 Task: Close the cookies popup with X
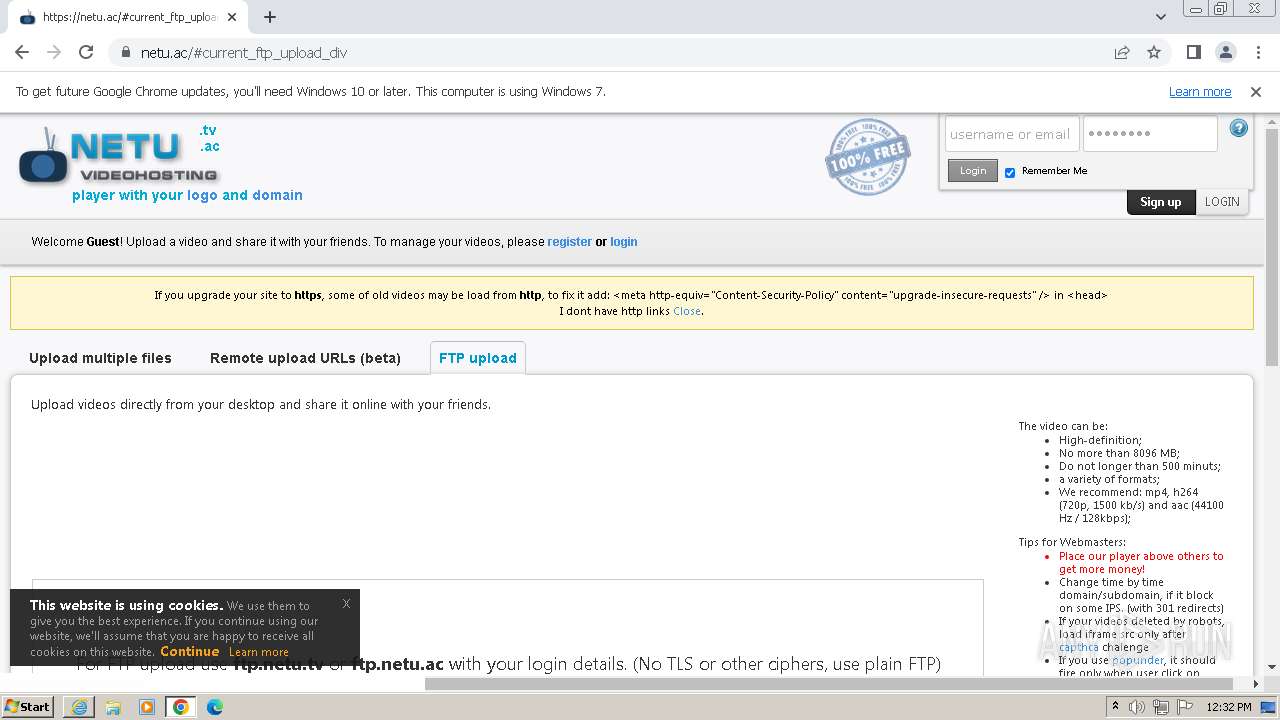[x=346, y=603]
